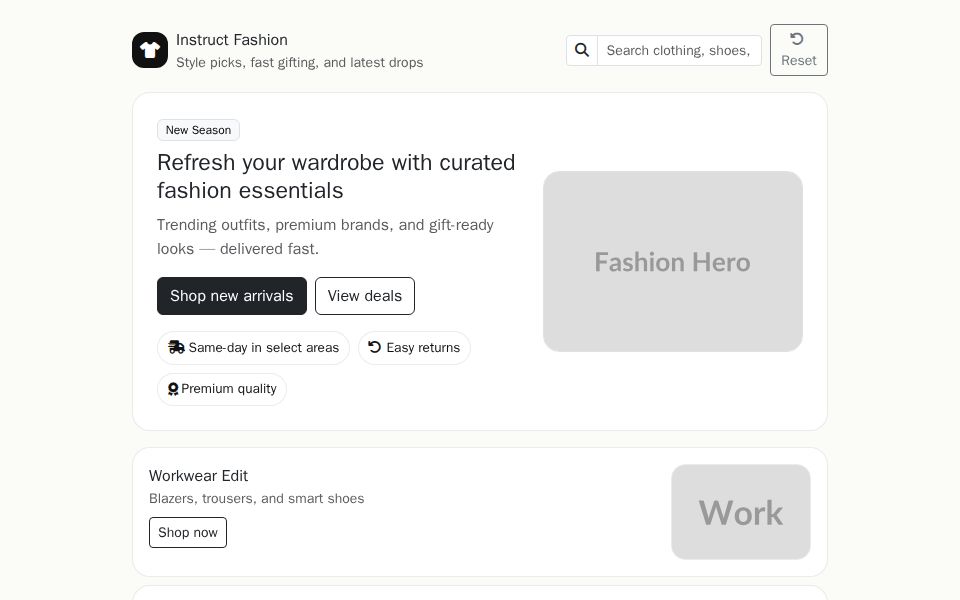Toggle the Same-day in select areas pill
The image size is (960, 600).
(x=253, y=348)
